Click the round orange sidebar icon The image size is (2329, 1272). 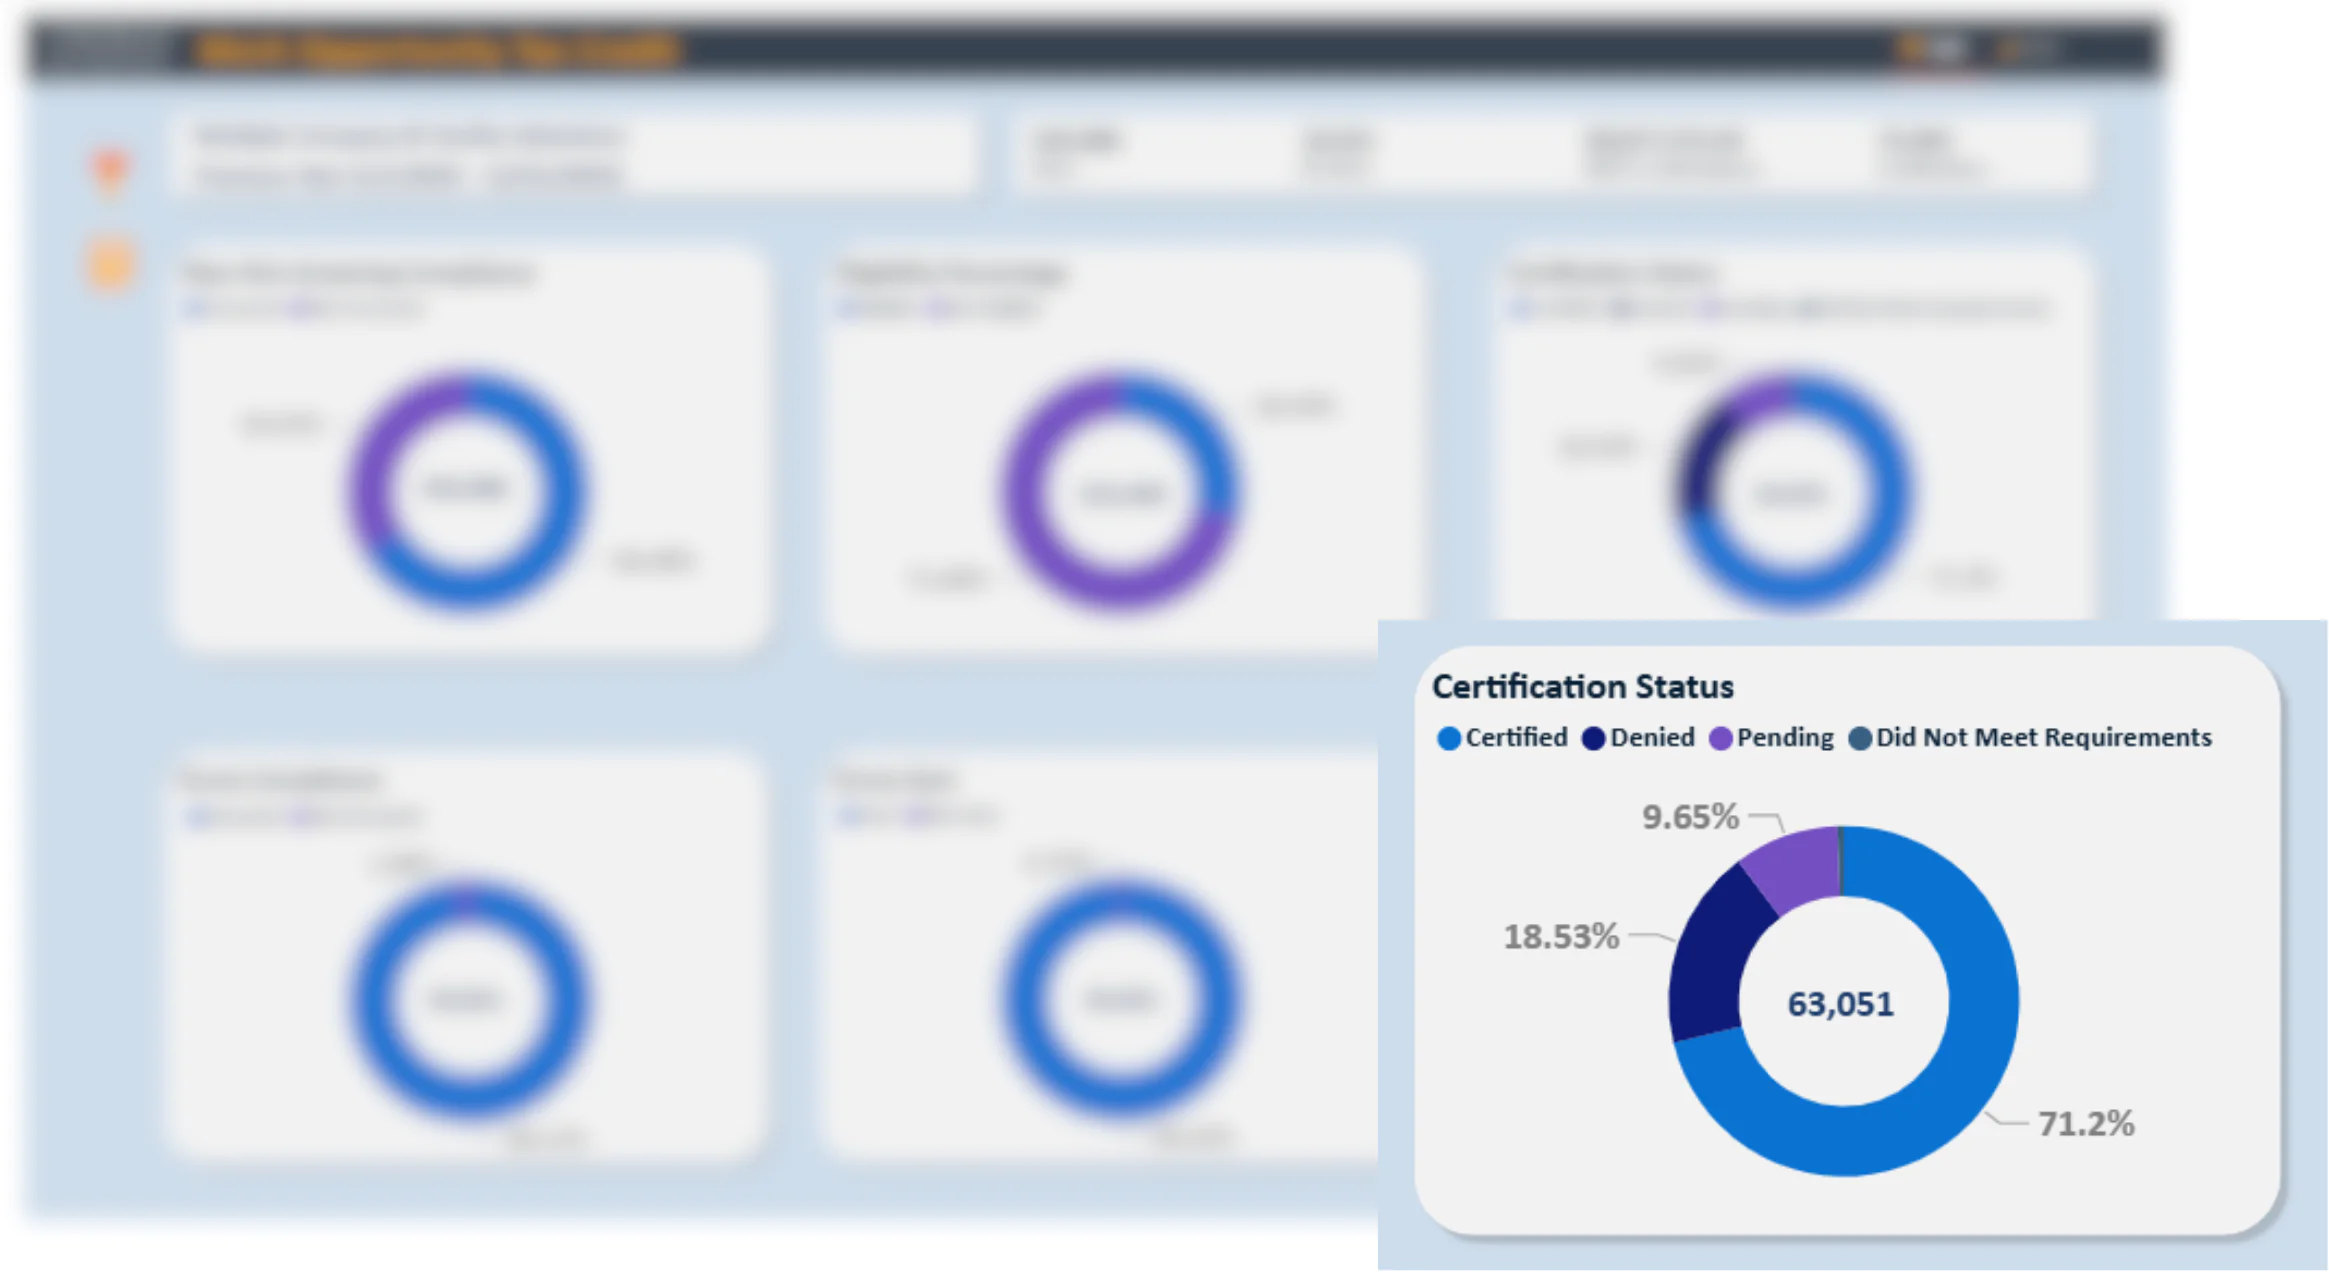point(111,264)
